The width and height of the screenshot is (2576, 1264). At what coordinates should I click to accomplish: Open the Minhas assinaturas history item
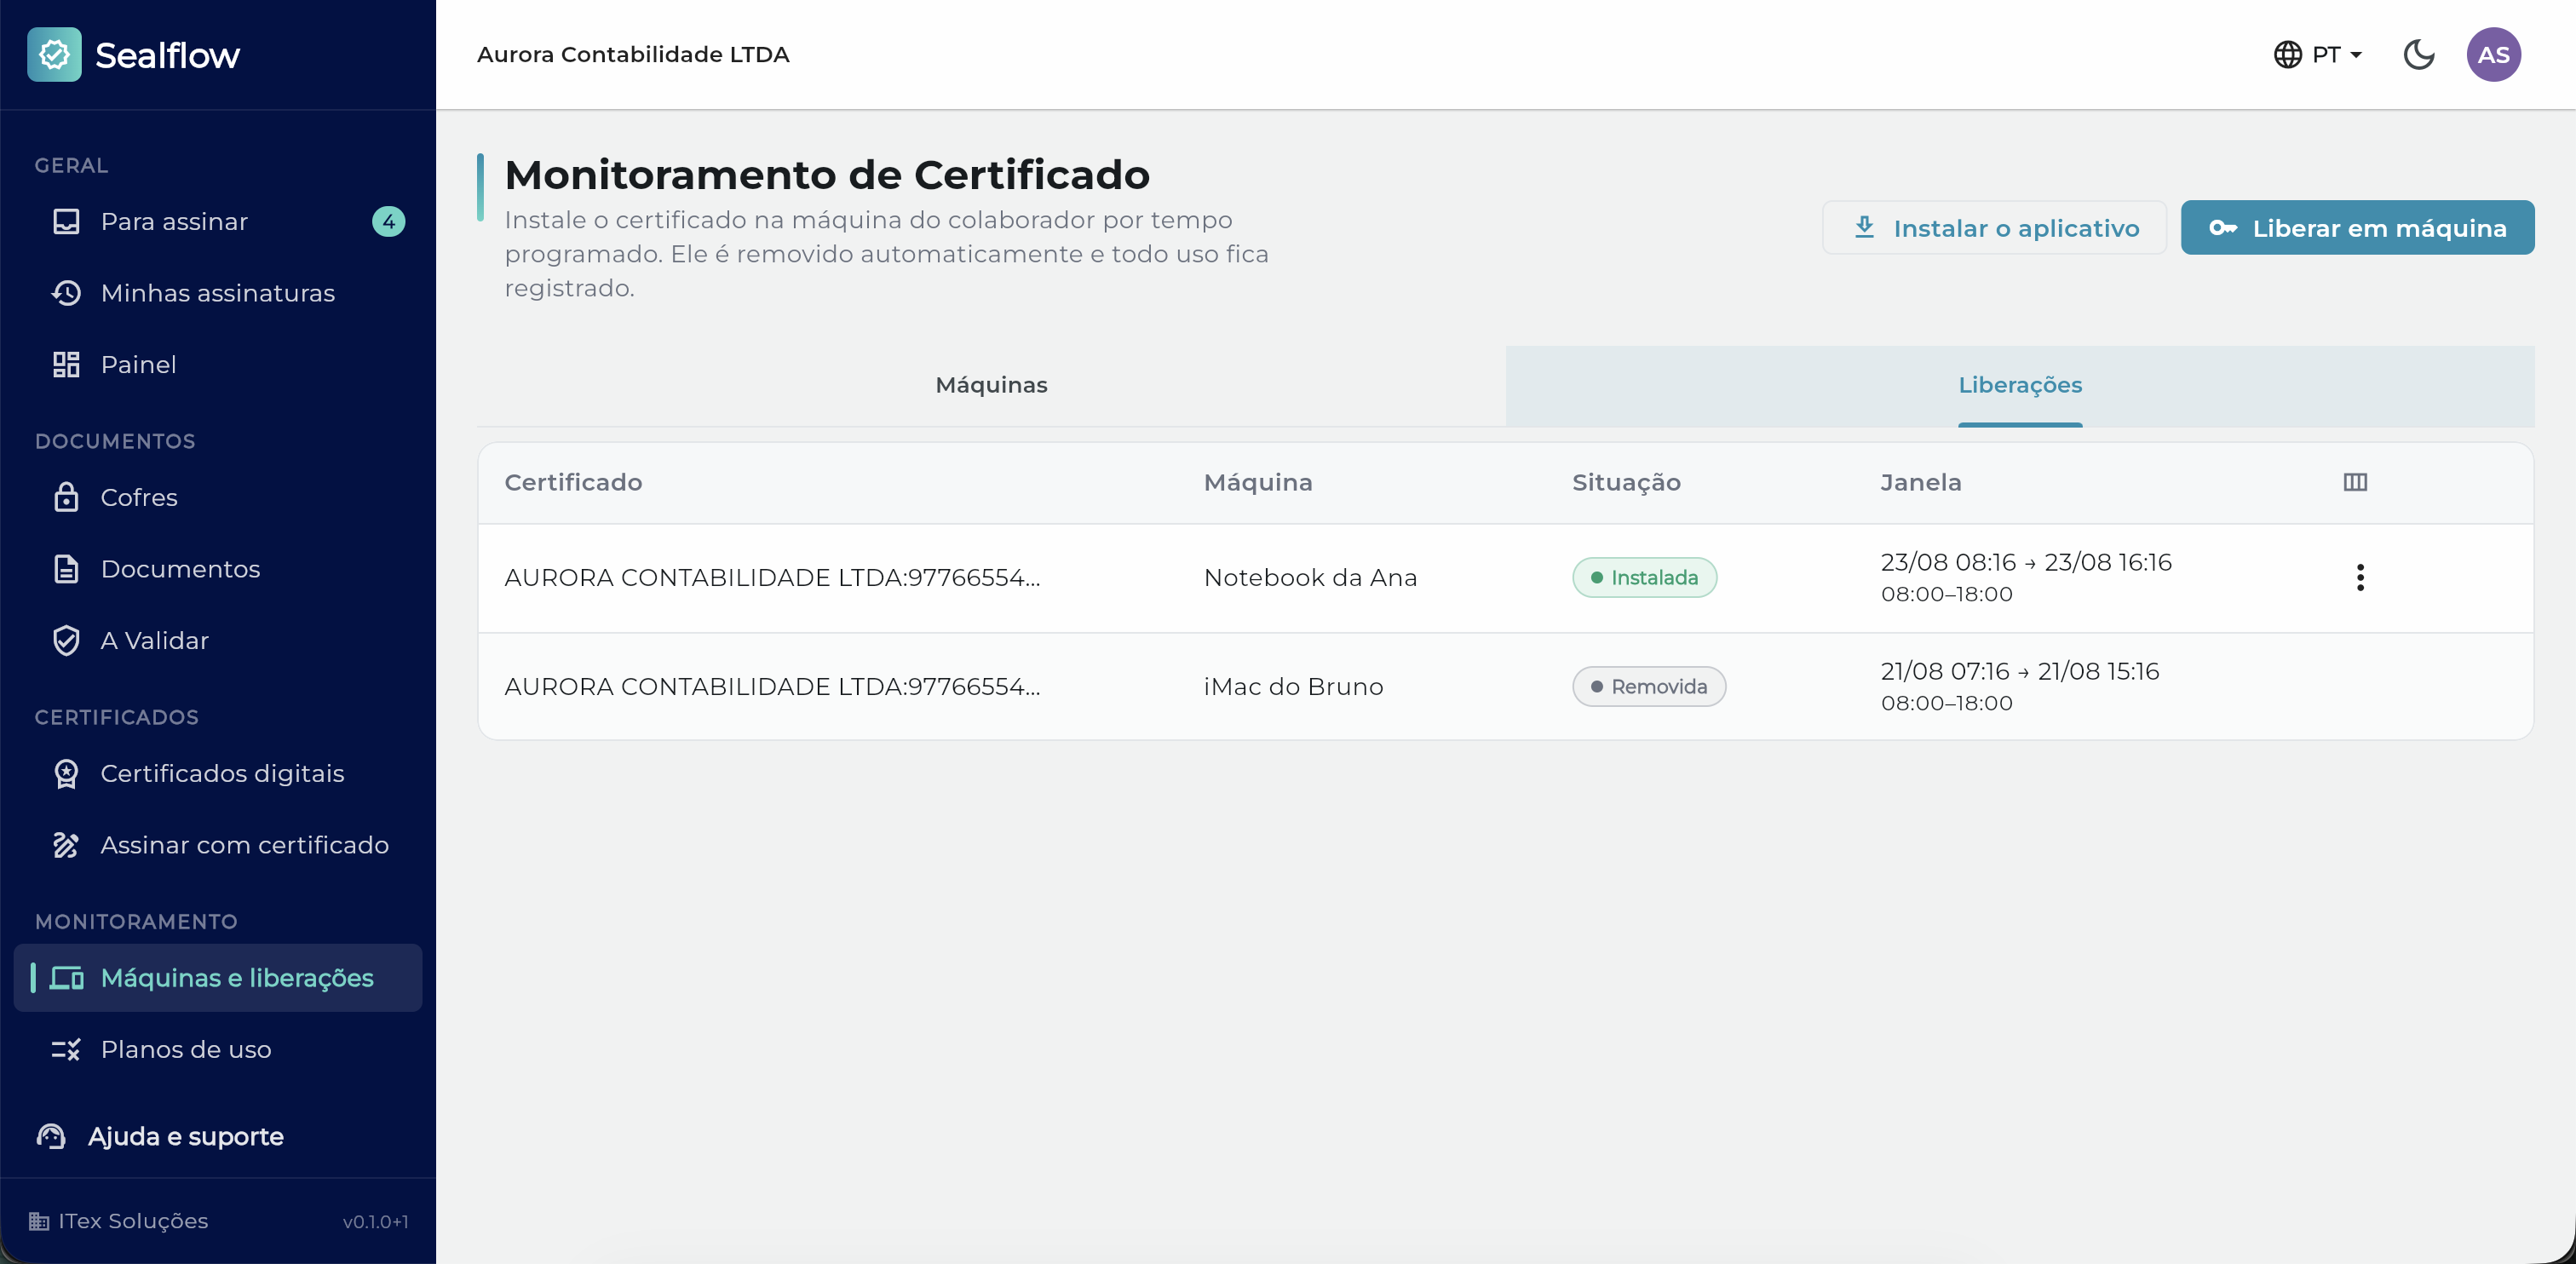tap(218, 293)
